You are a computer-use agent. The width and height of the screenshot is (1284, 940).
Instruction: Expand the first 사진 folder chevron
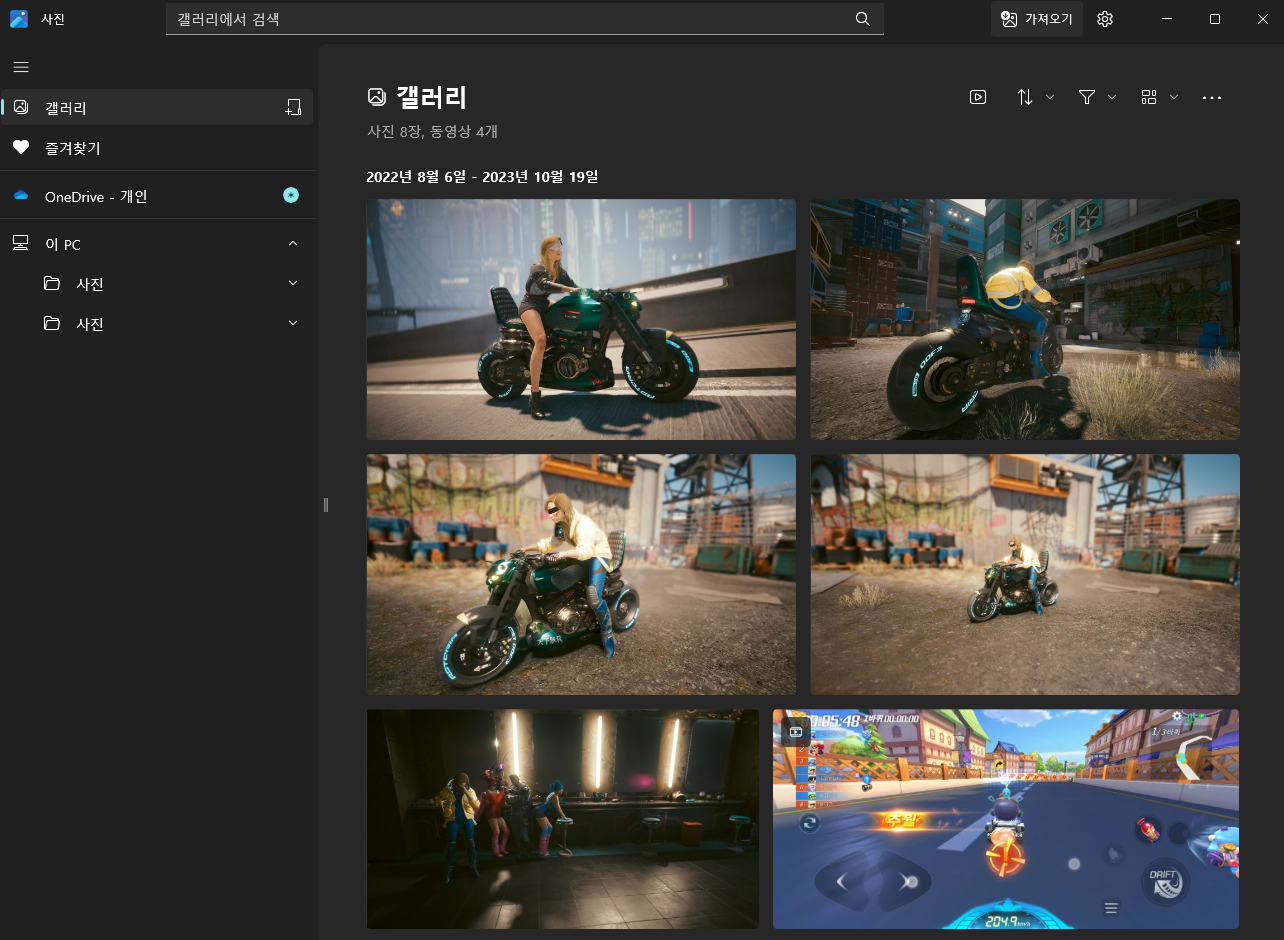click(293, 284)
